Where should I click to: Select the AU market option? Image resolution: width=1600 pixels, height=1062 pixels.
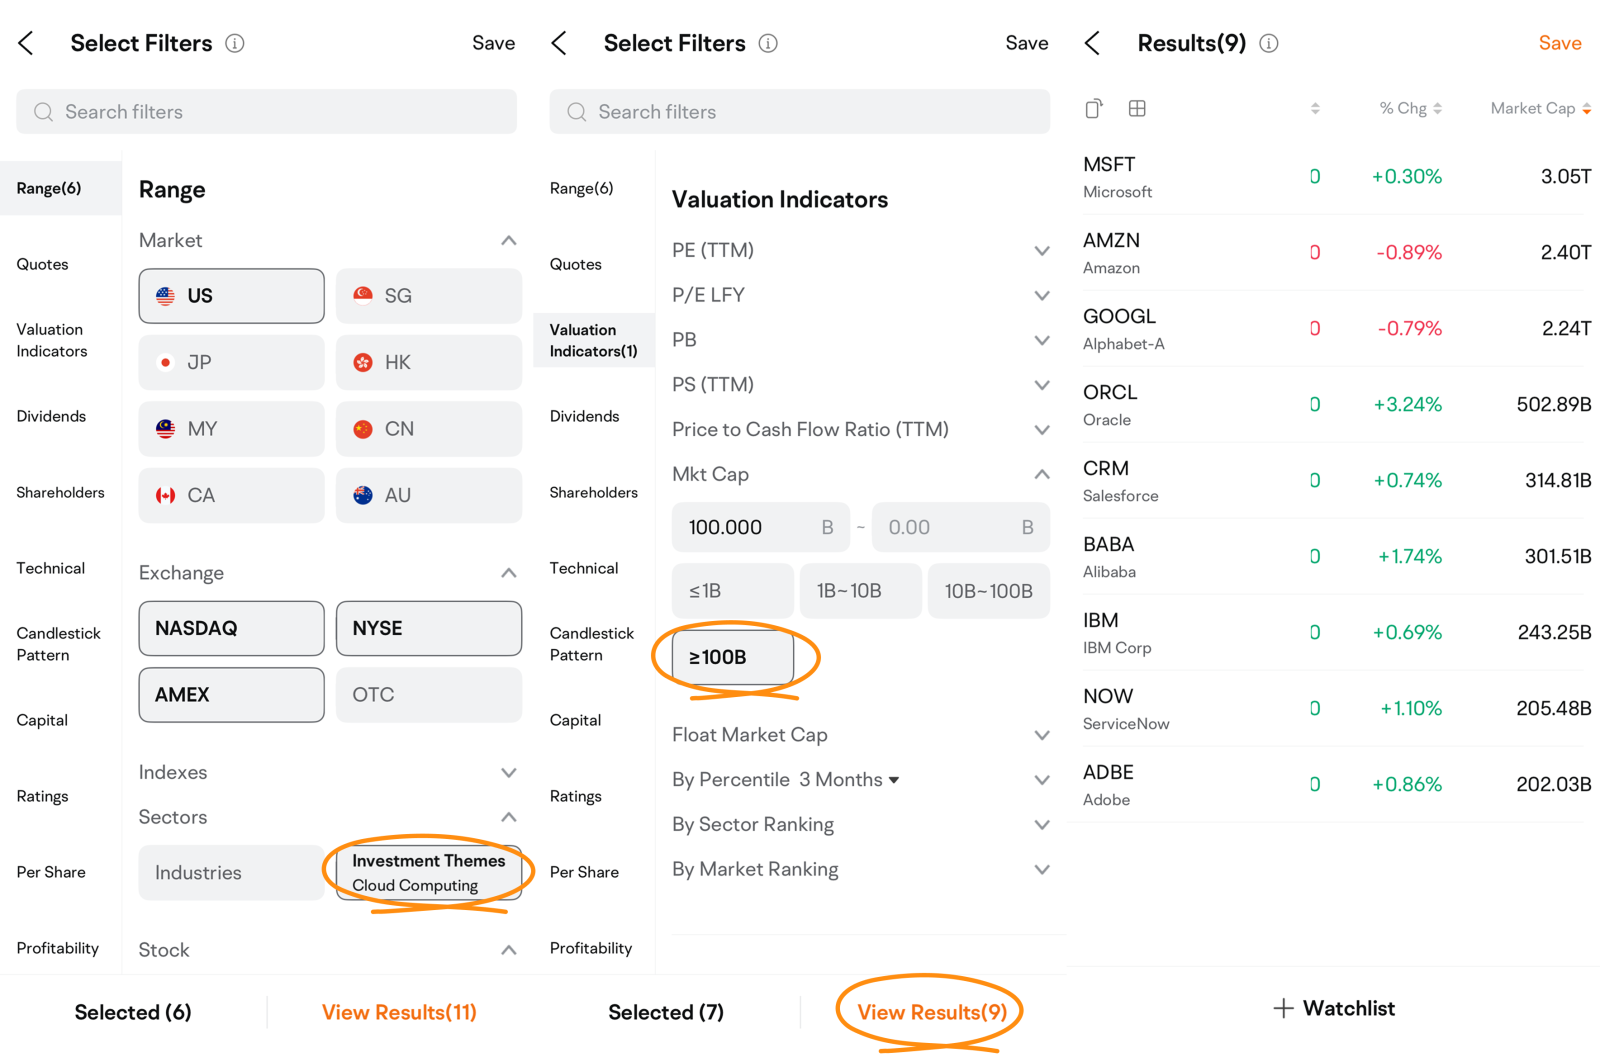pos(429,495)
